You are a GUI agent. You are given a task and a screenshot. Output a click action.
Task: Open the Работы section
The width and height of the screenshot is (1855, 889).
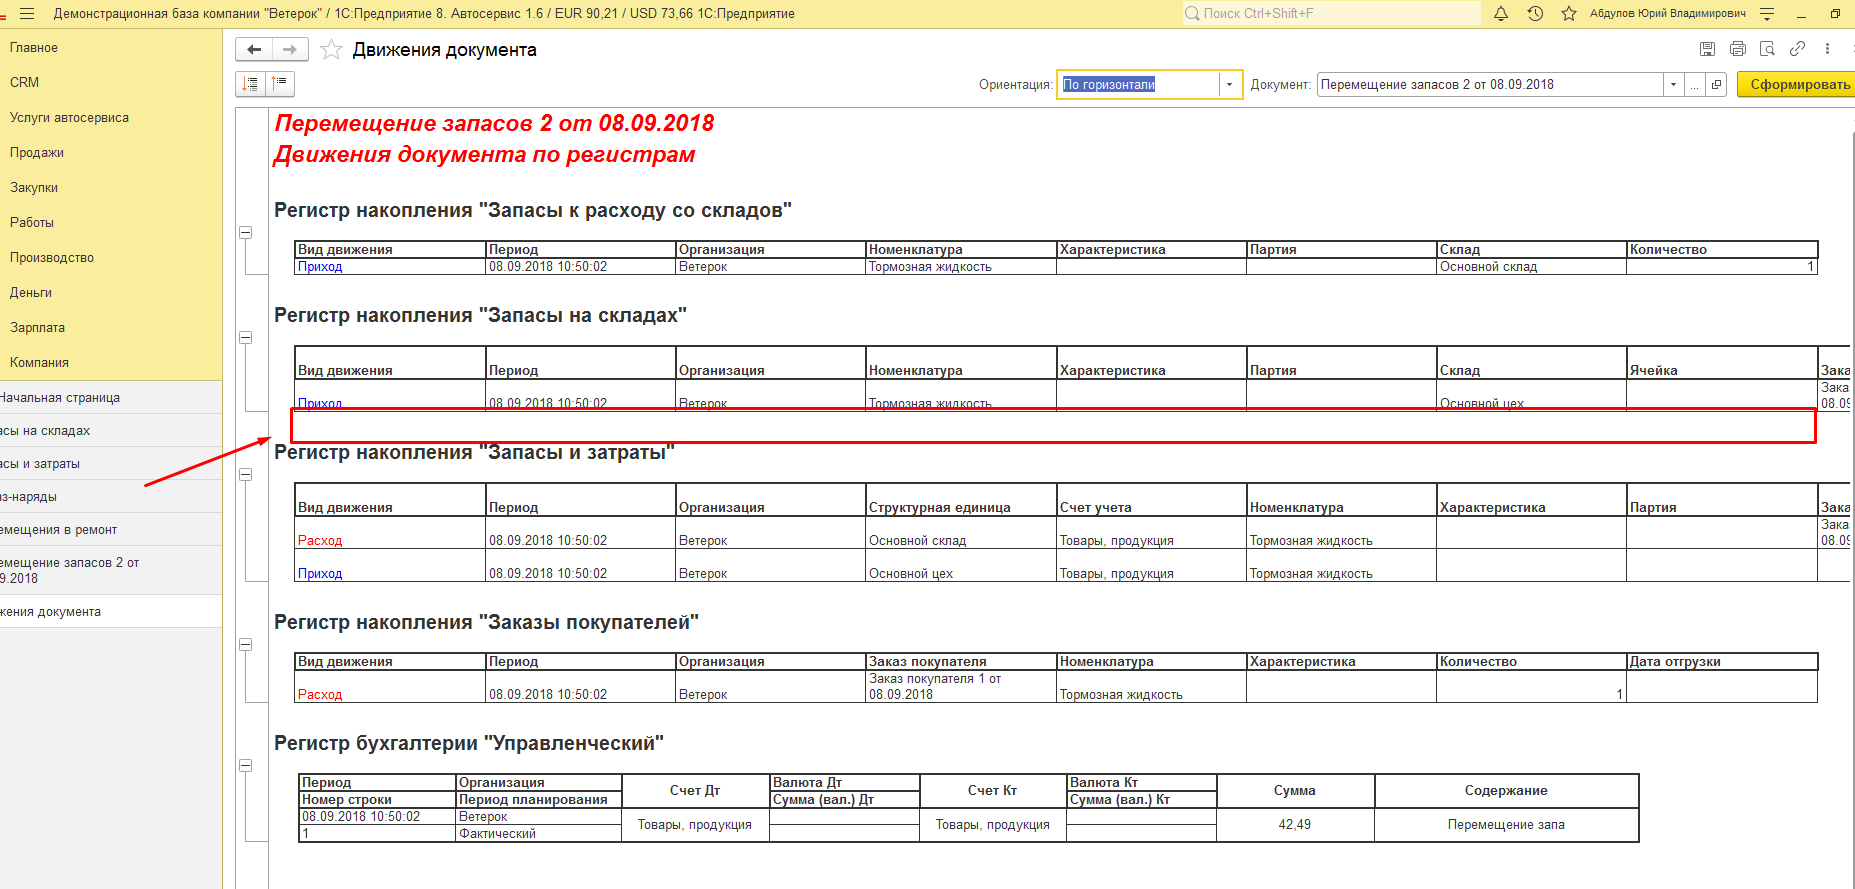tap(32, 223)
